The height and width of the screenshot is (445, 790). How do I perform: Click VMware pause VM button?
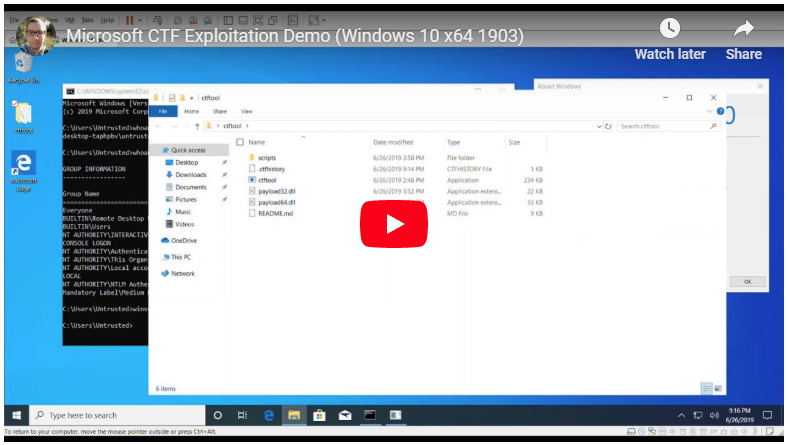coord(129,20)
